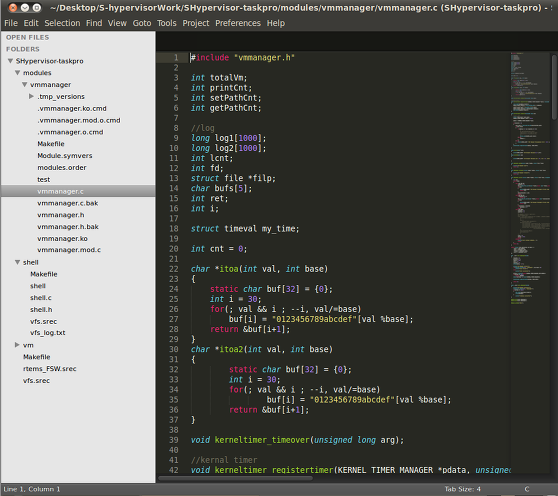This screenshot has width=558, height=496.
Task: Open the Tools menu
Action: [x=167, y=23]
